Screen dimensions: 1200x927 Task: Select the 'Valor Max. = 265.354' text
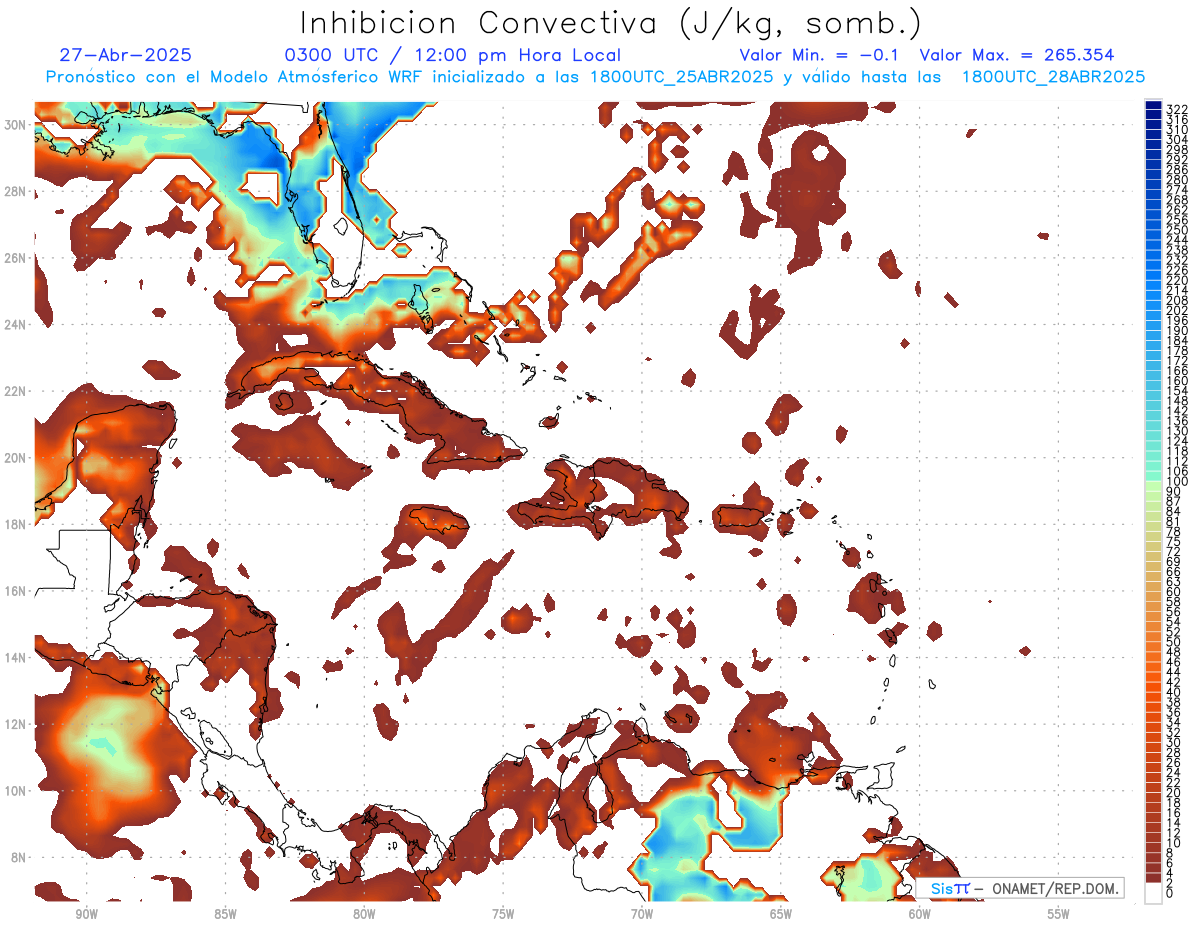1016,56
